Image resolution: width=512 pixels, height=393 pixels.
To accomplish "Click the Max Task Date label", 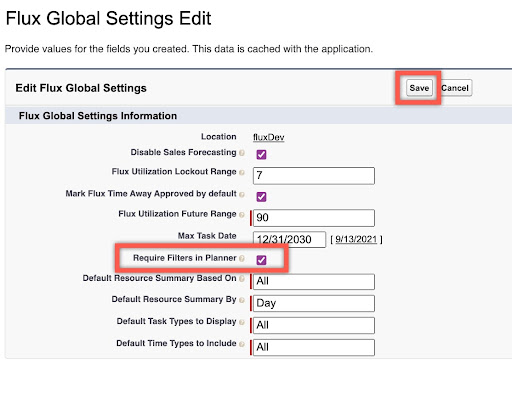I will pyautogui.click(x=207, y=236).
